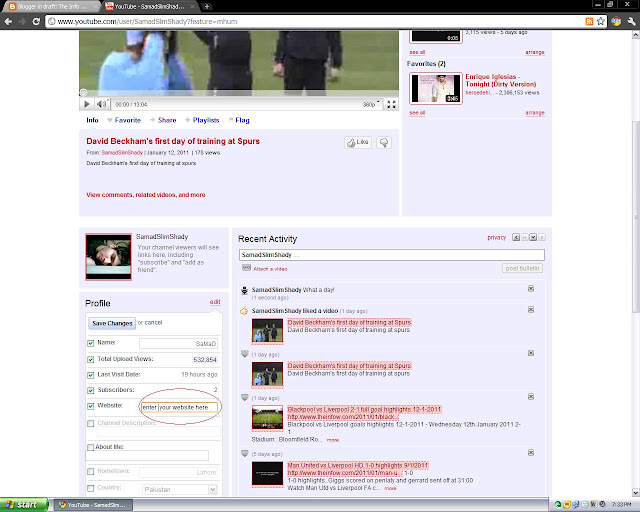Viewport: 640px width, 512px height.
Task: Click Save Changes in Profile
Action: (112, 323)
